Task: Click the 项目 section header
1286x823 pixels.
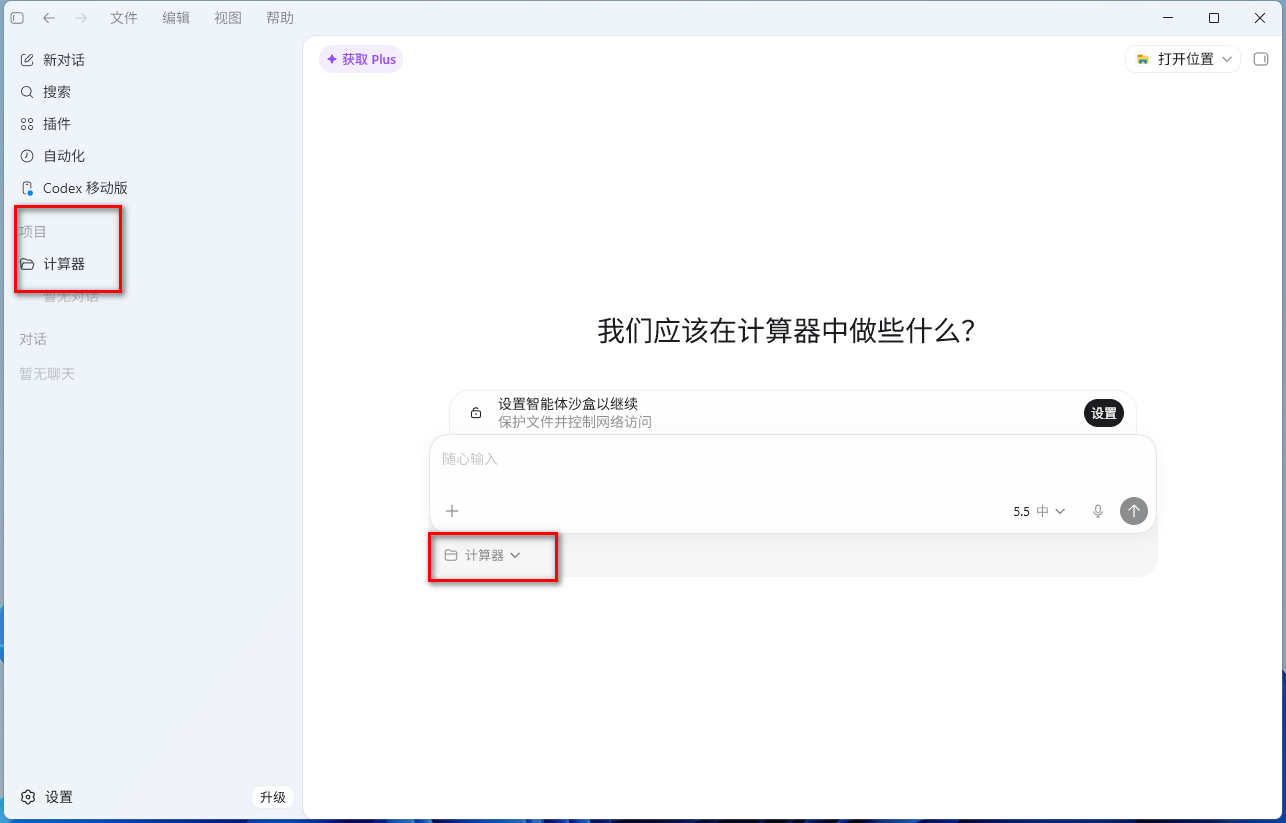Action: 33,231
